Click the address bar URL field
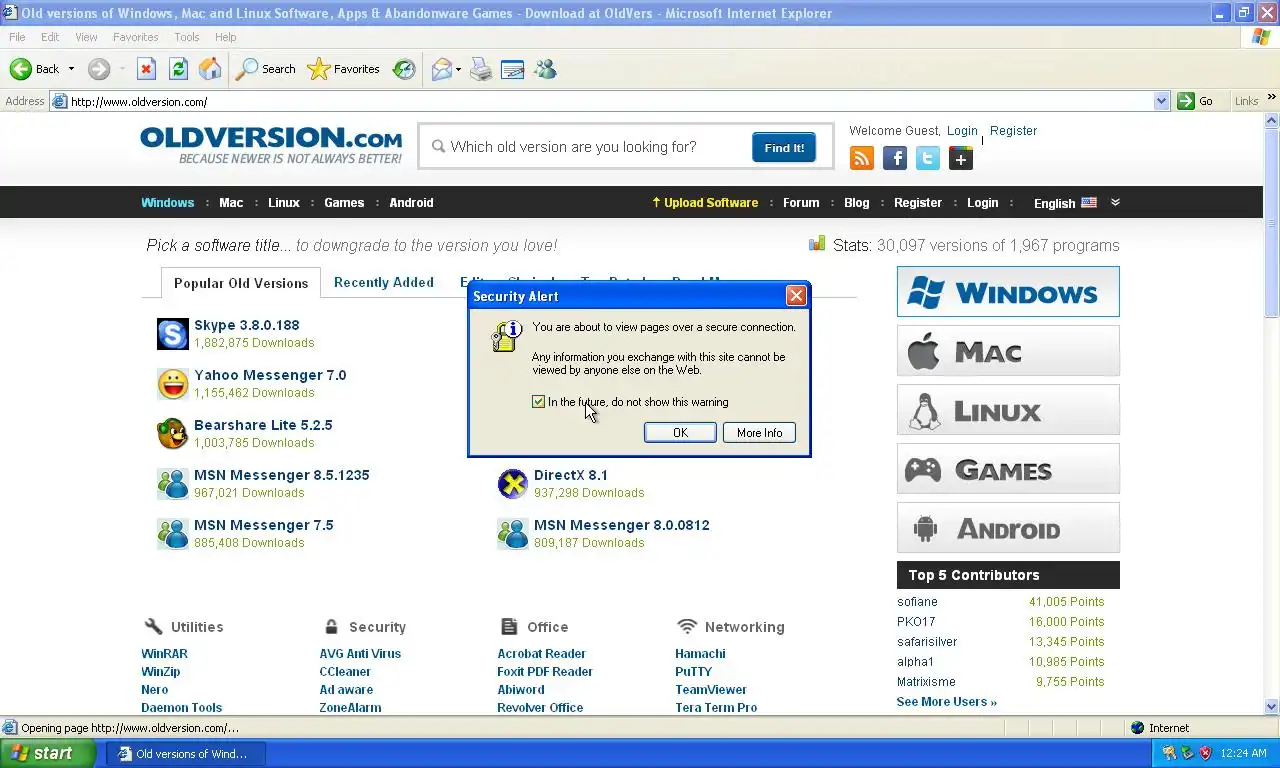The width and height of the screenshot is (1280, 768). [x=610, y=101]
